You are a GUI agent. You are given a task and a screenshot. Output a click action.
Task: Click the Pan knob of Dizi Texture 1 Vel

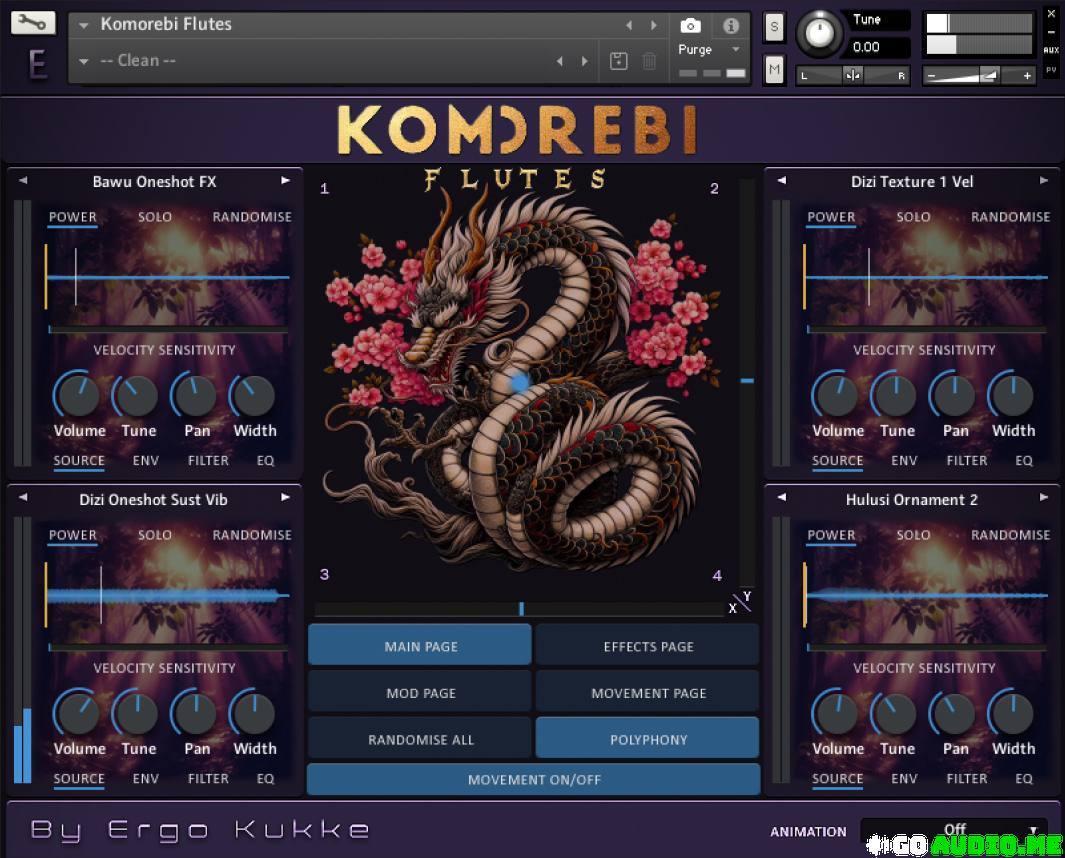pyautogui.click(x=954, y=395)
